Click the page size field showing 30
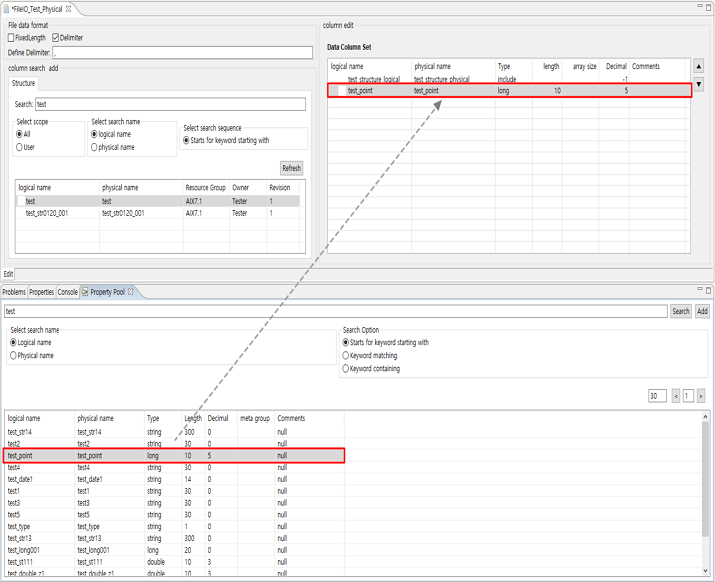Image resolution: width=715 pixels, height=582 pixels. click(657, 396)
